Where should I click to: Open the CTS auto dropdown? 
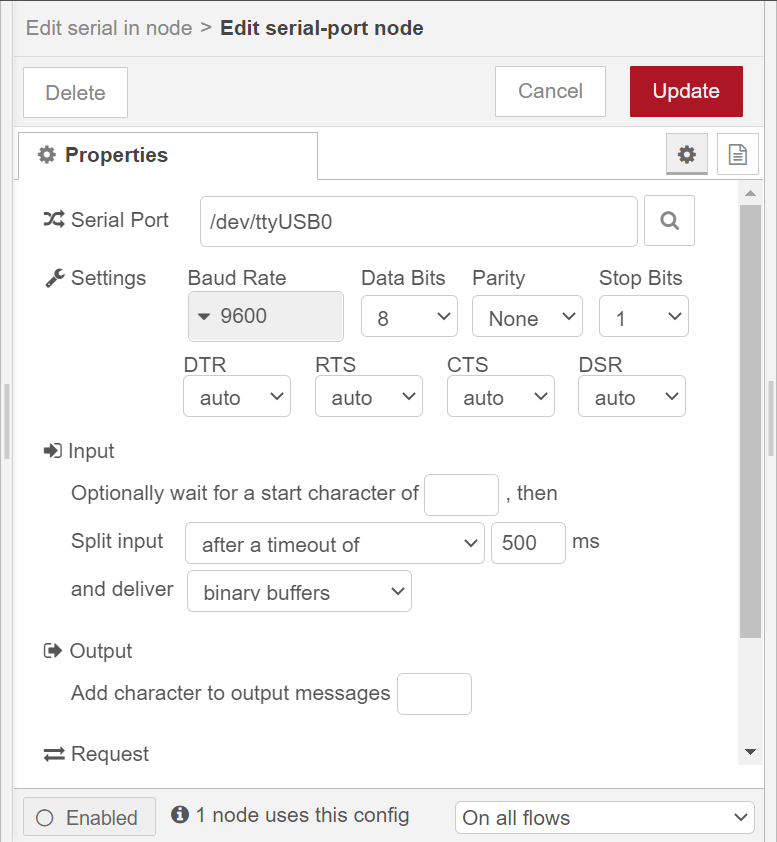[x=500, y=396]
